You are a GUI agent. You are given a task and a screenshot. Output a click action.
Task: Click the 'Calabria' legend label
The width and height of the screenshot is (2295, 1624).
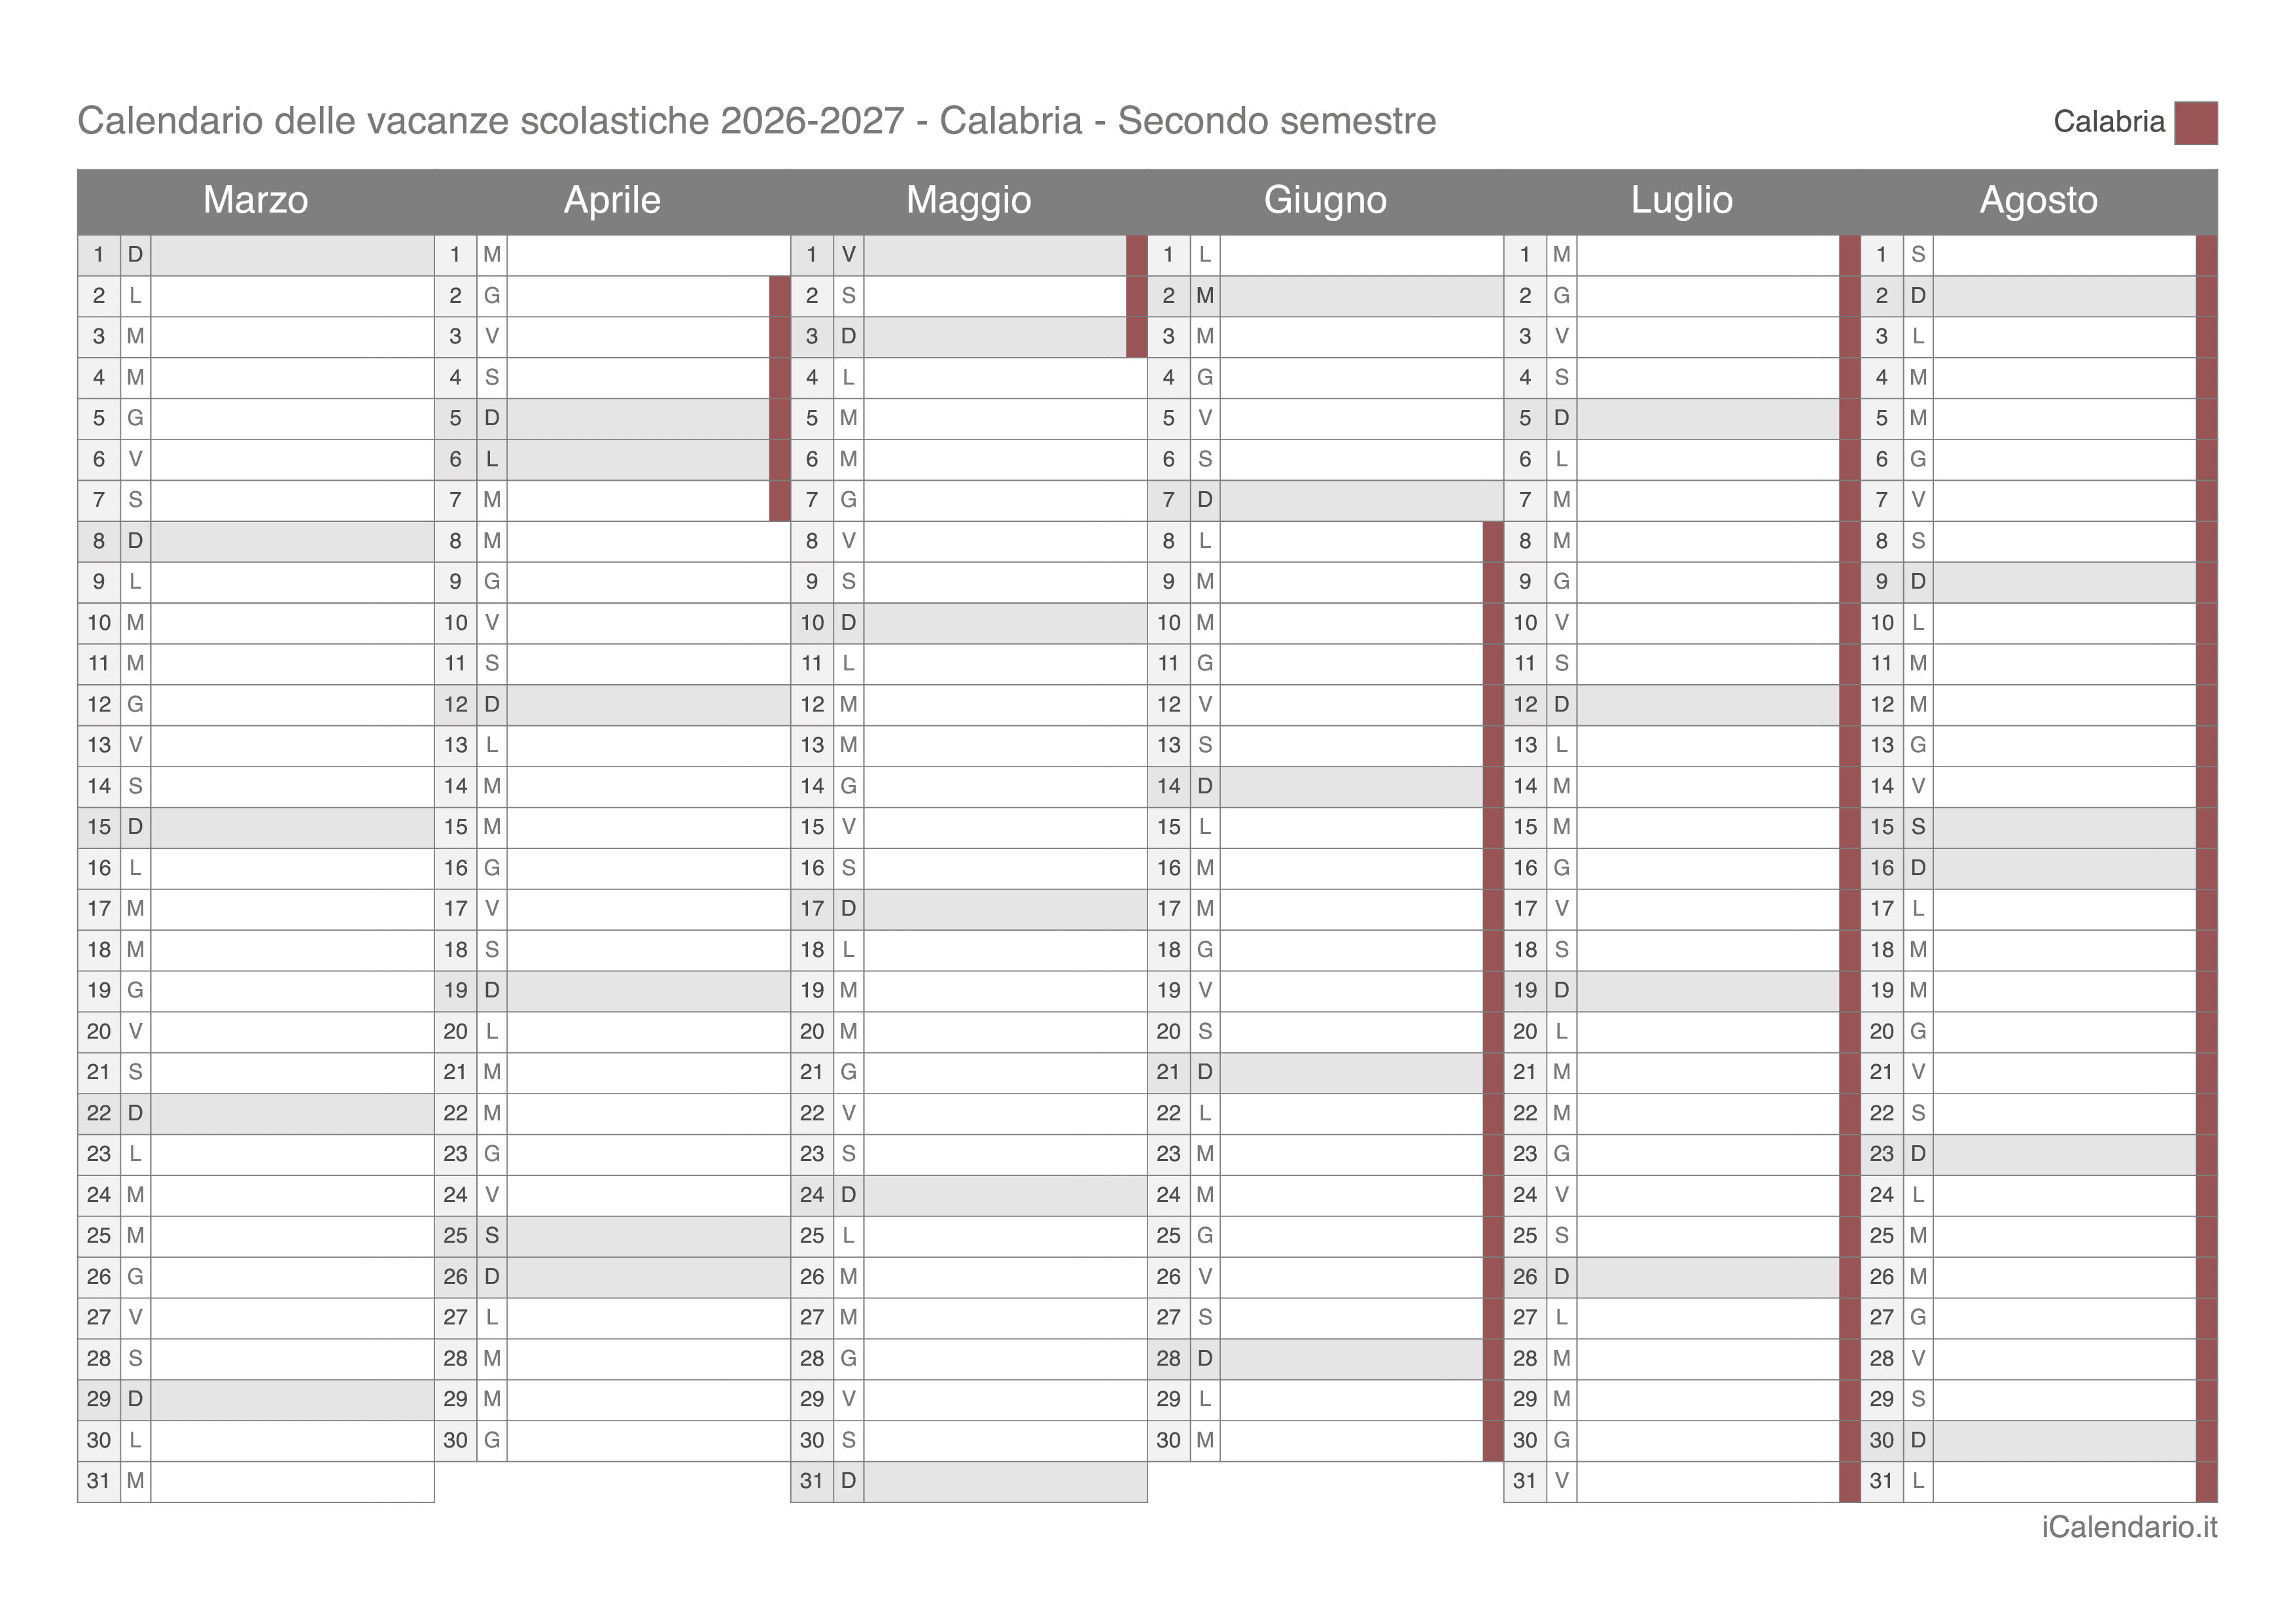pyautogui.click(x=2109, y=122)
